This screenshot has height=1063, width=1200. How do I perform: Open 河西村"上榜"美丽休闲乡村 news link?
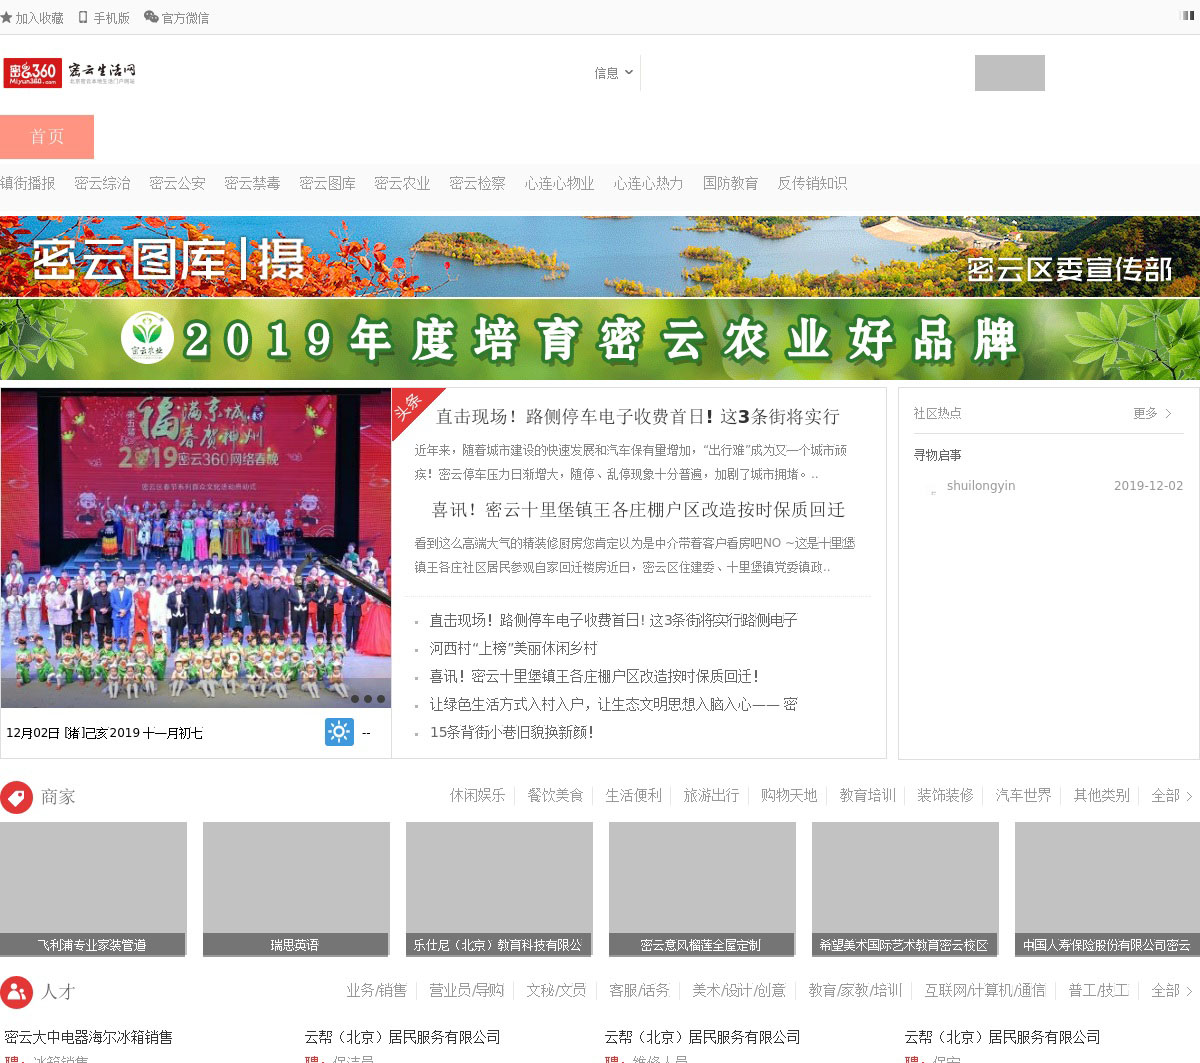tap(513, 648)
